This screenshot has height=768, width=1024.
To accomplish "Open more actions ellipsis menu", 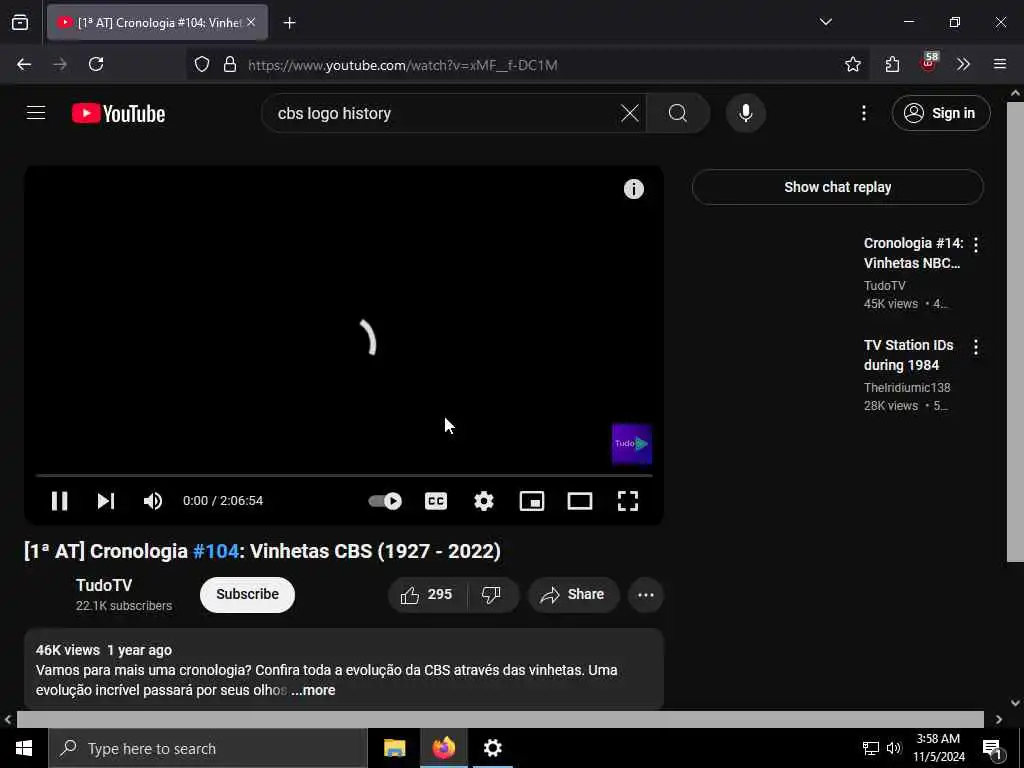I will pyautogui.click(x=646, y=594).
